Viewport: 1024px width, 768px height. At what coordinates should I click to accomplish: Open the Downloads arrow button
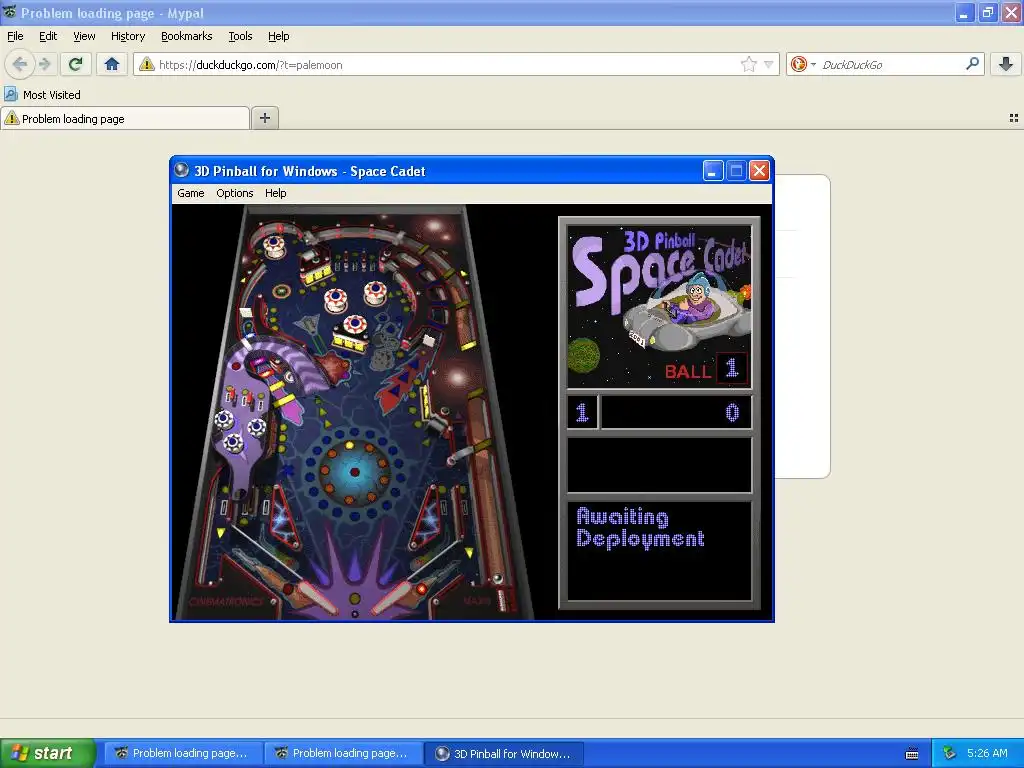[x=1006, y=64]
